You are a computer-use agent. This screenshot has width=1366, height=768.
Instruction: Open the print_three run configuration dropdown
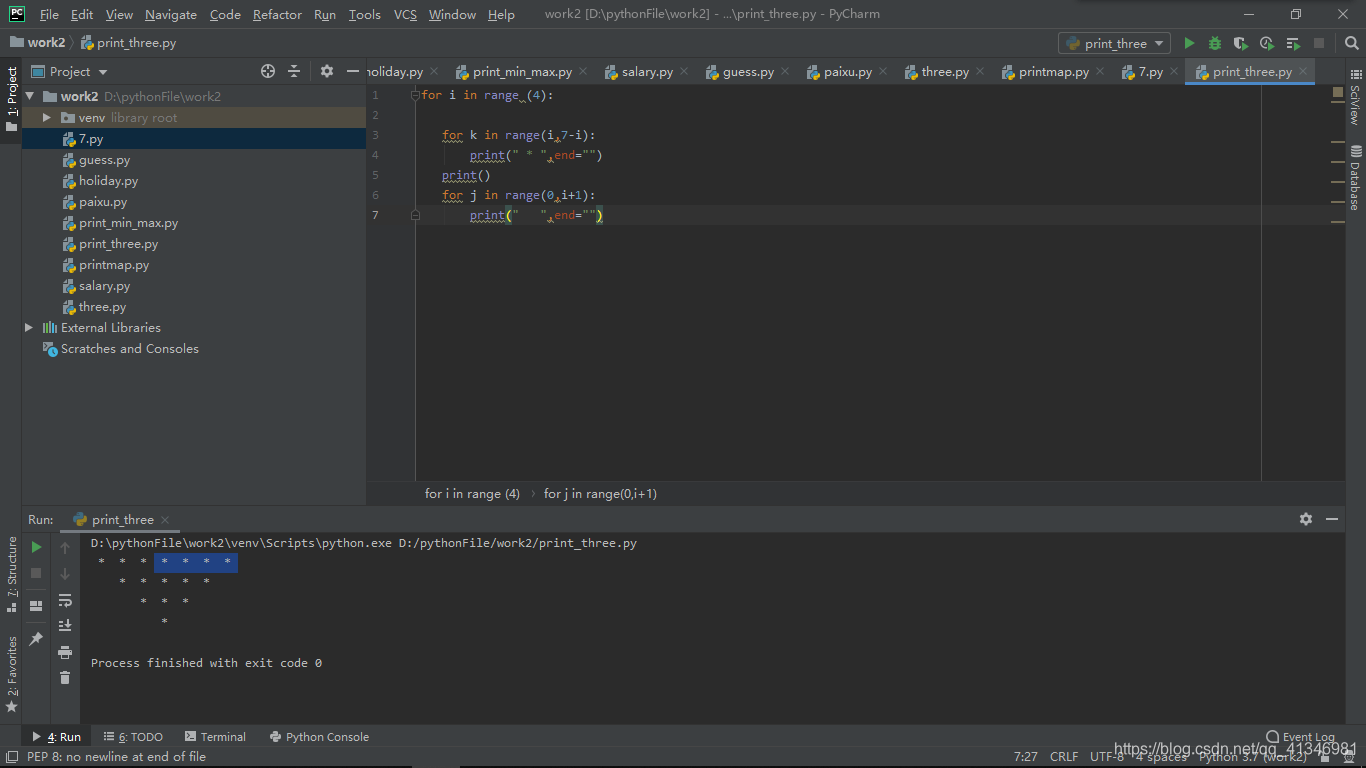coord(1114,43)
